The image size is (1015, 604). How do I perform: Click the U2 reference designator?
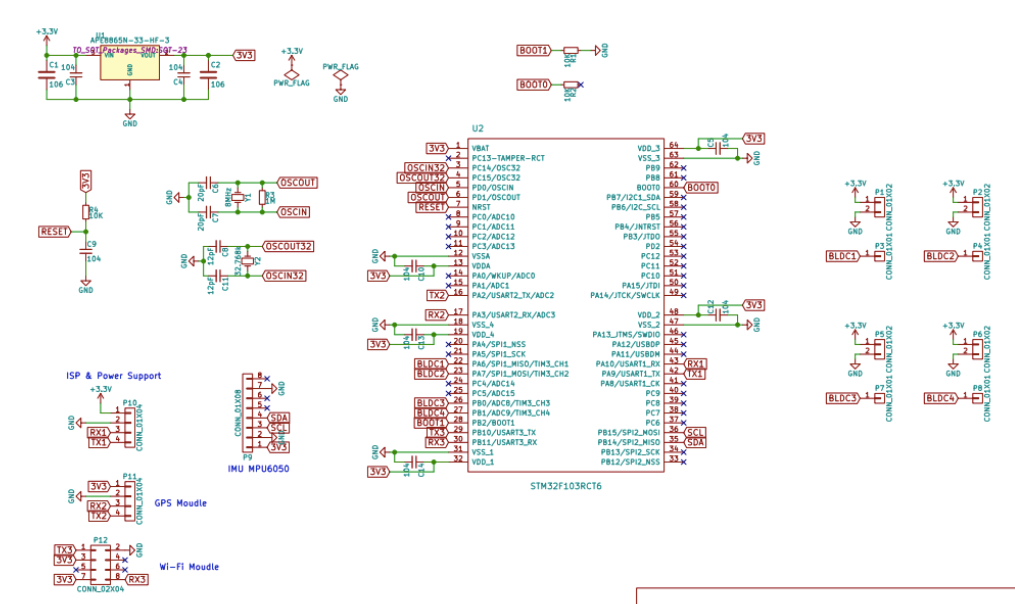(477, 129)
